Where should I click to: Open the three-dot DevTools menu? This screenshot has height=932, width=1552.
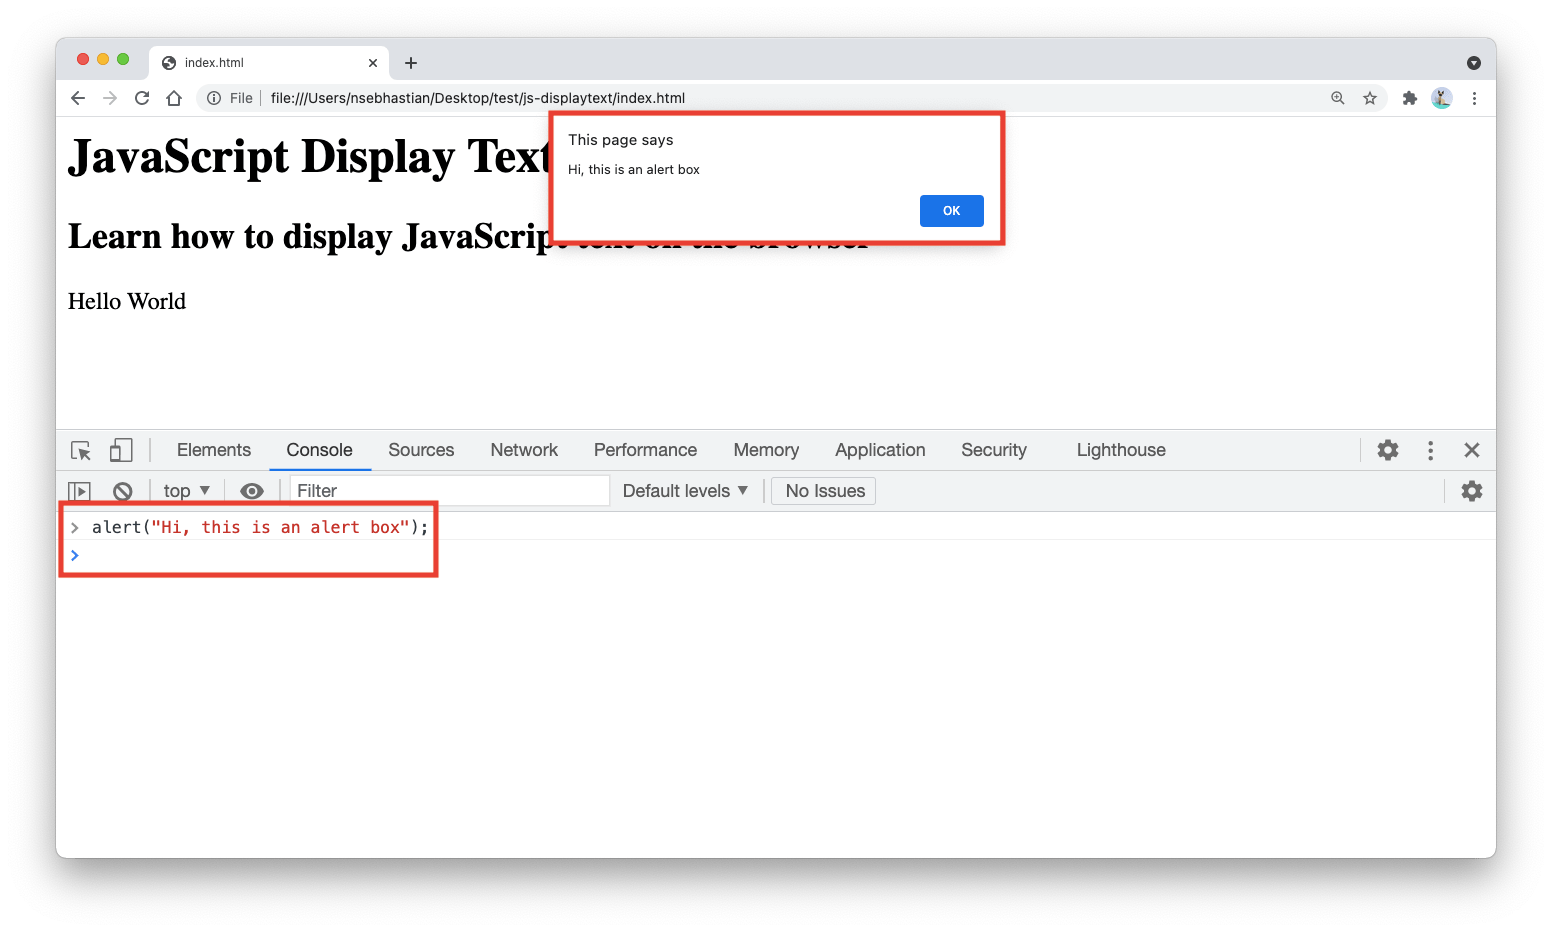(1430, 450)
